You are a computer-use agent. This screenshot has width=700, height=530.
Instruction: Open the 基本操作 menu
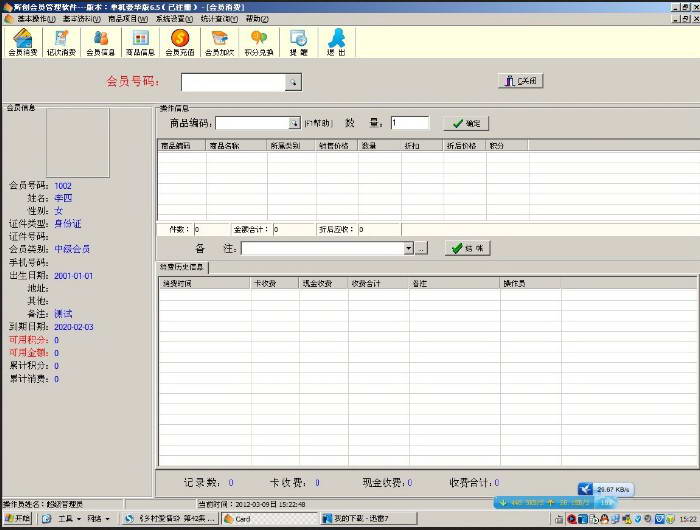[36, 19]
